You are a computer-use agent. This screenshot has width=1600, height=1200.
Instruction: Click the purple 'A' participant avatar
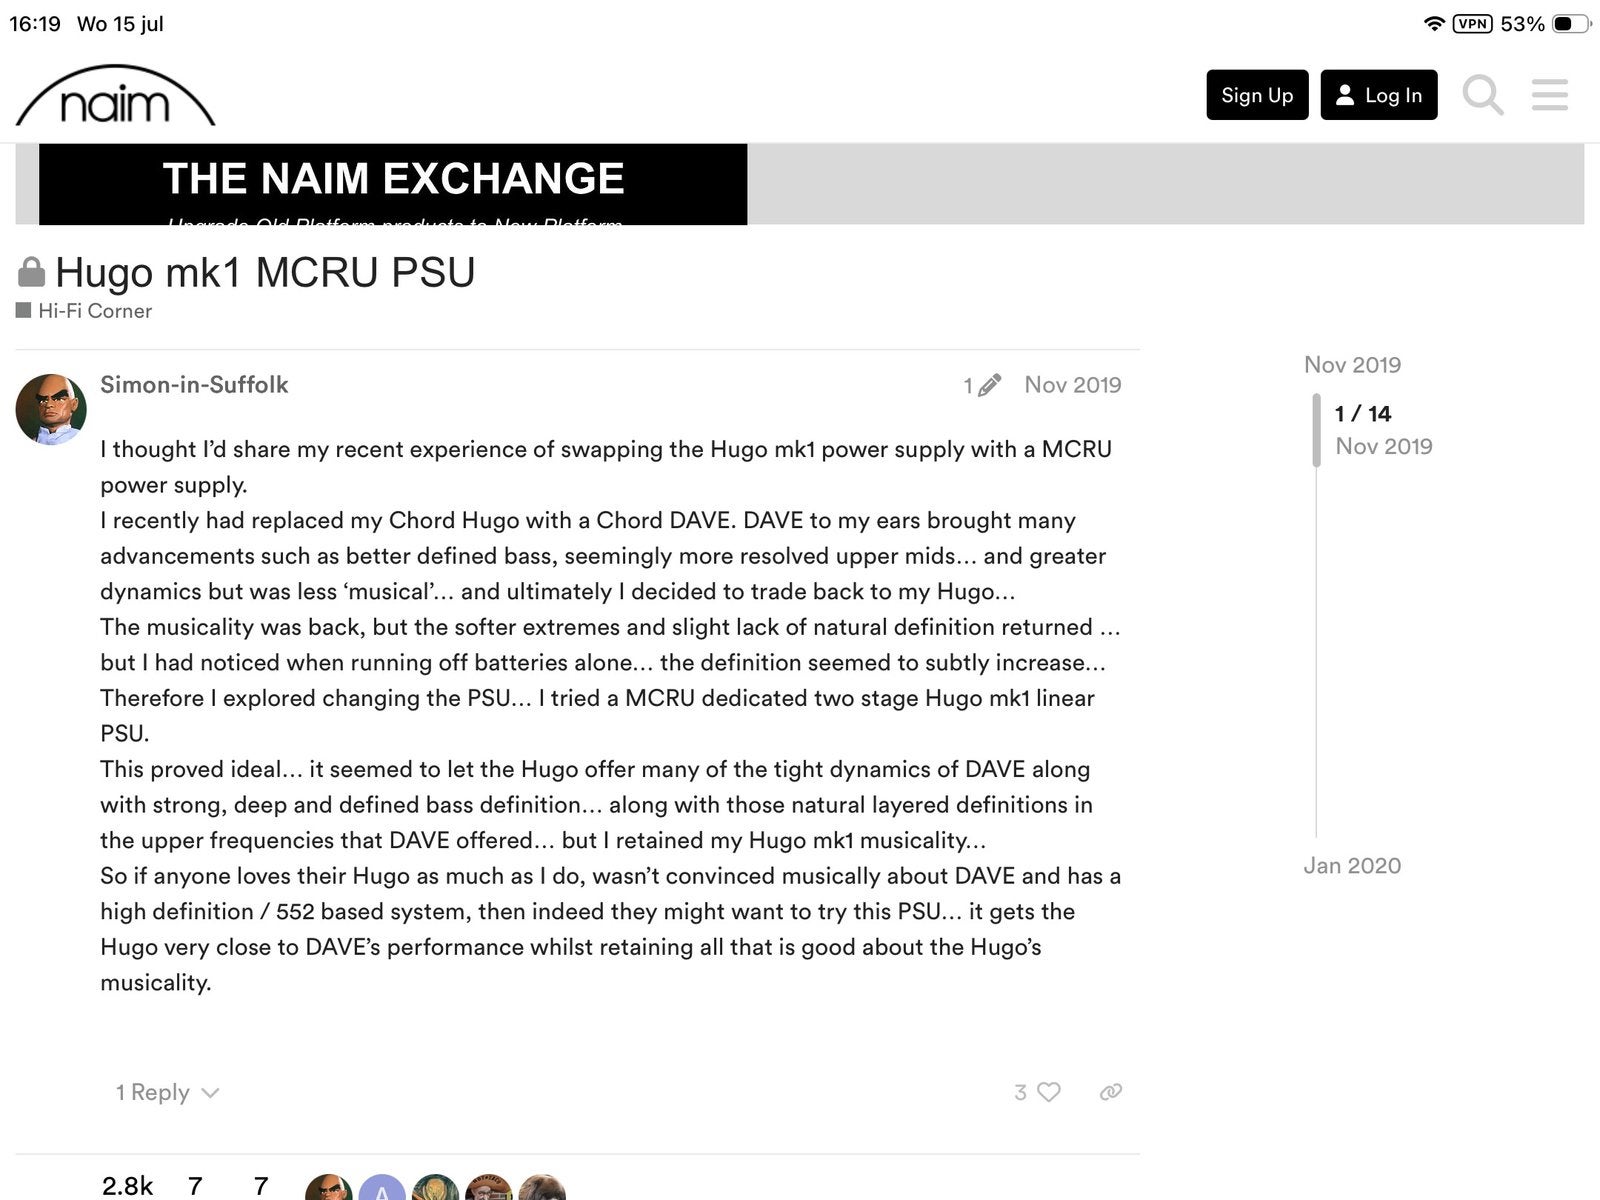[x=382, y=1188]
